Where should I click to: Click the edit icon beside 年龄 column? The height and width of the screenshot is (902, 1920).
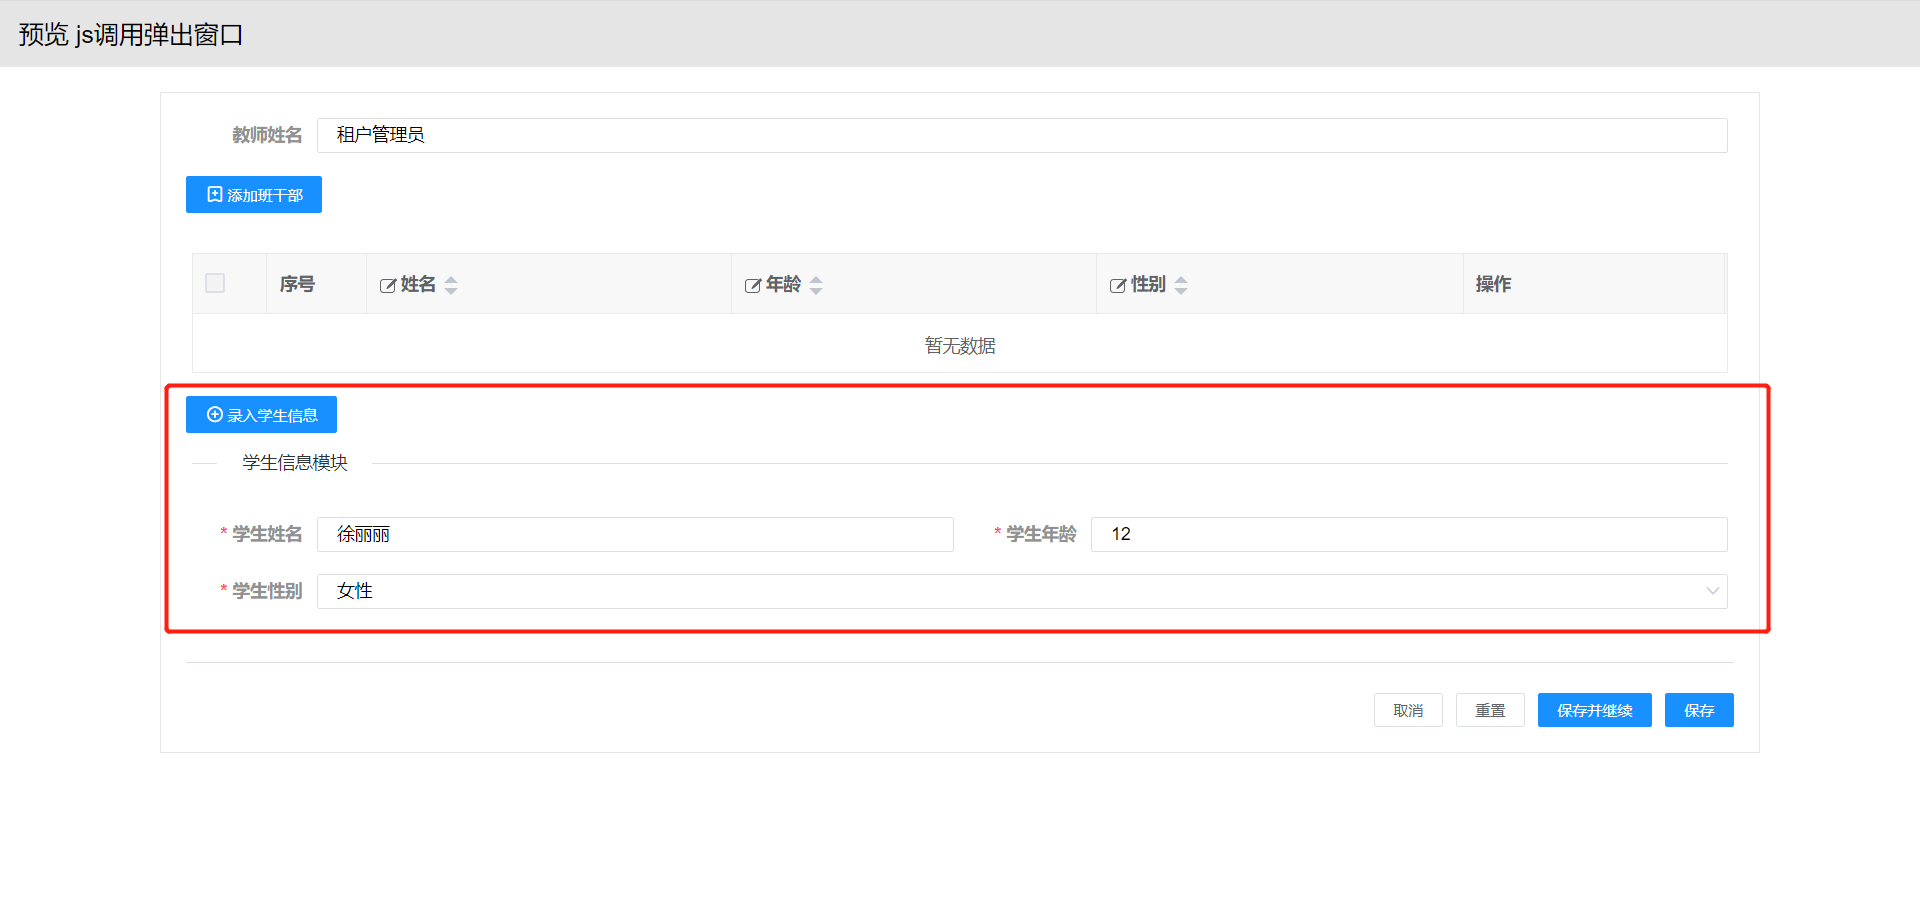tap(753, 286)
